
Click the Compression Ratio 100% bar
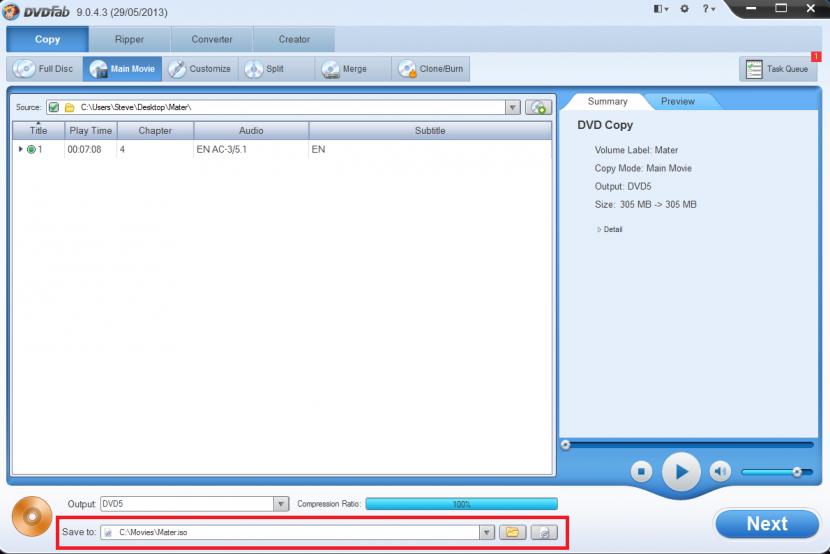[x=461, y=504]
